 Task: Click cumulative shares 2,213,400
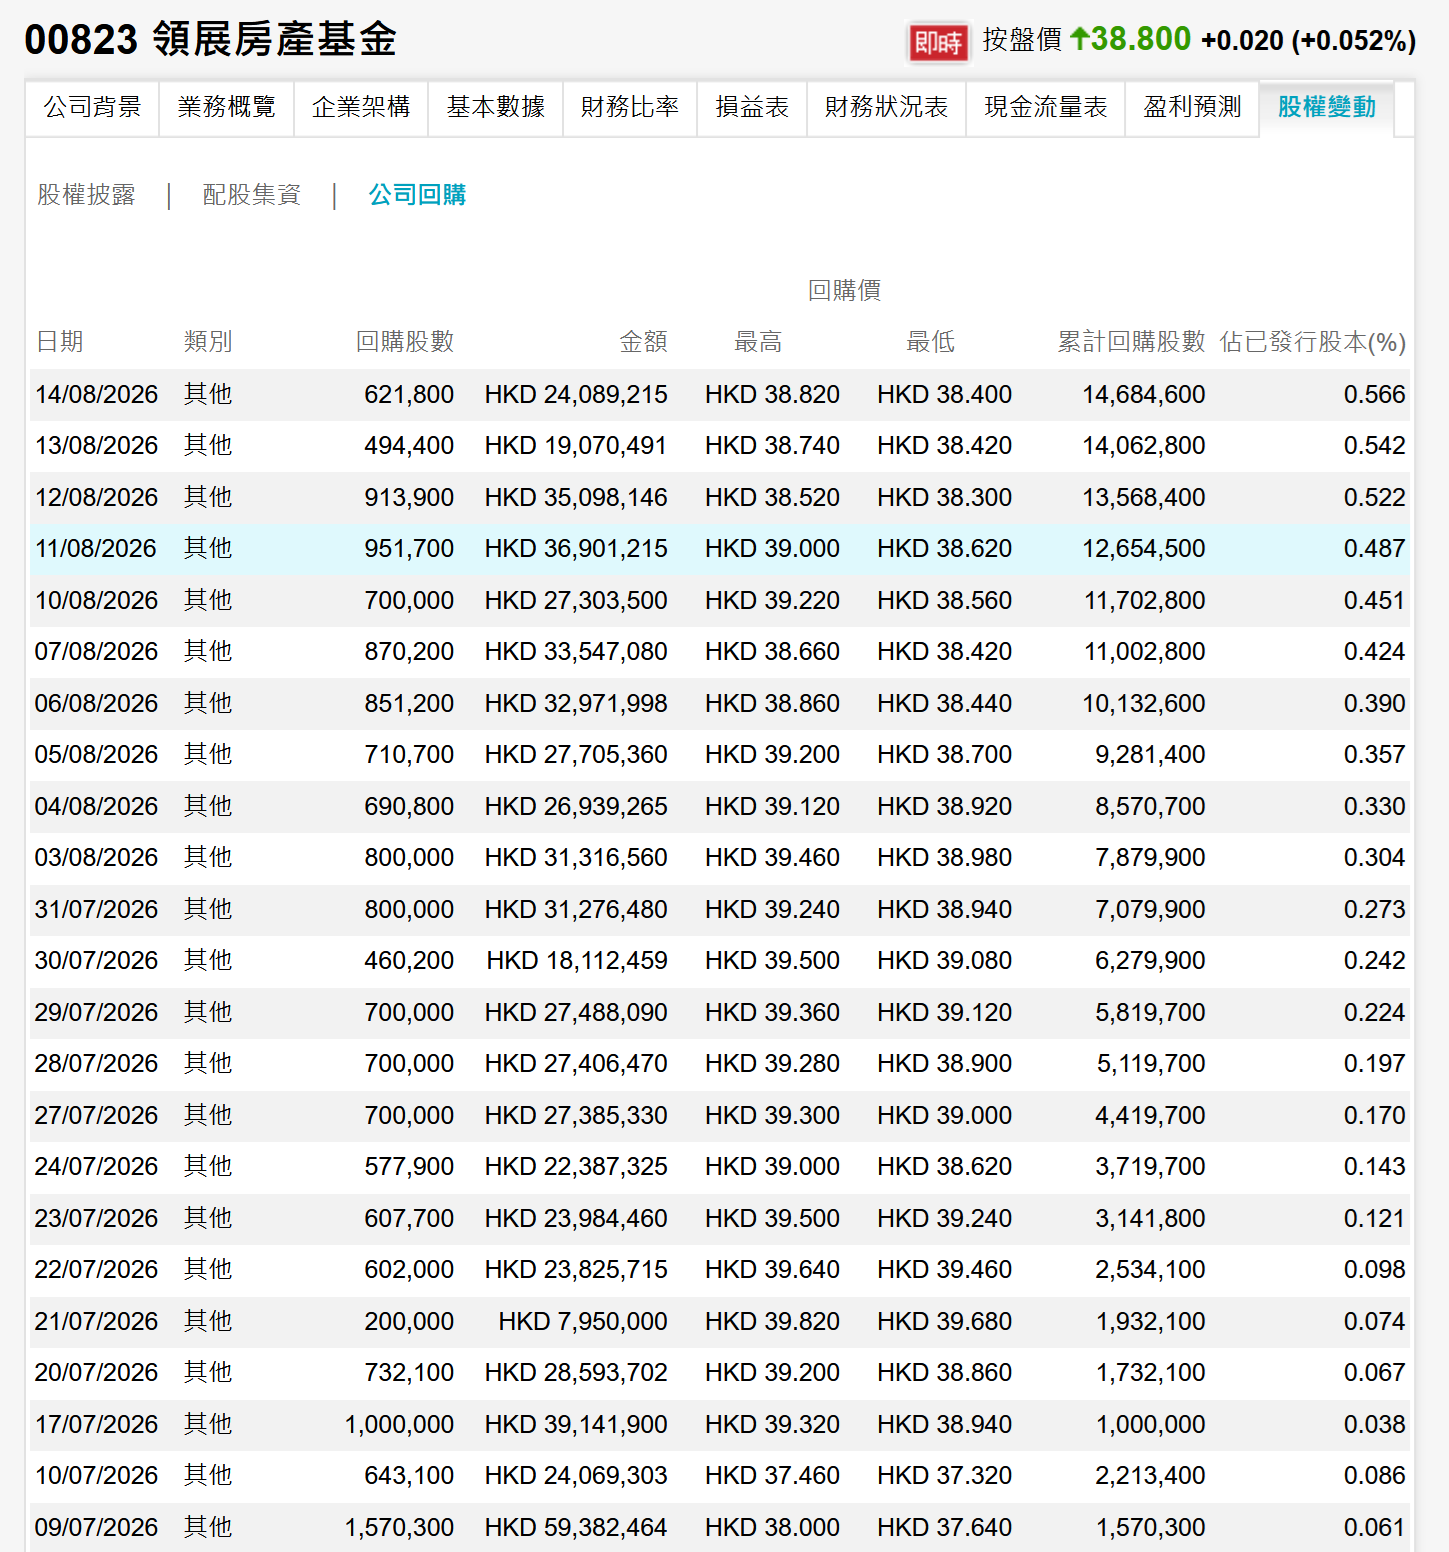(x=1150, y=1476)
